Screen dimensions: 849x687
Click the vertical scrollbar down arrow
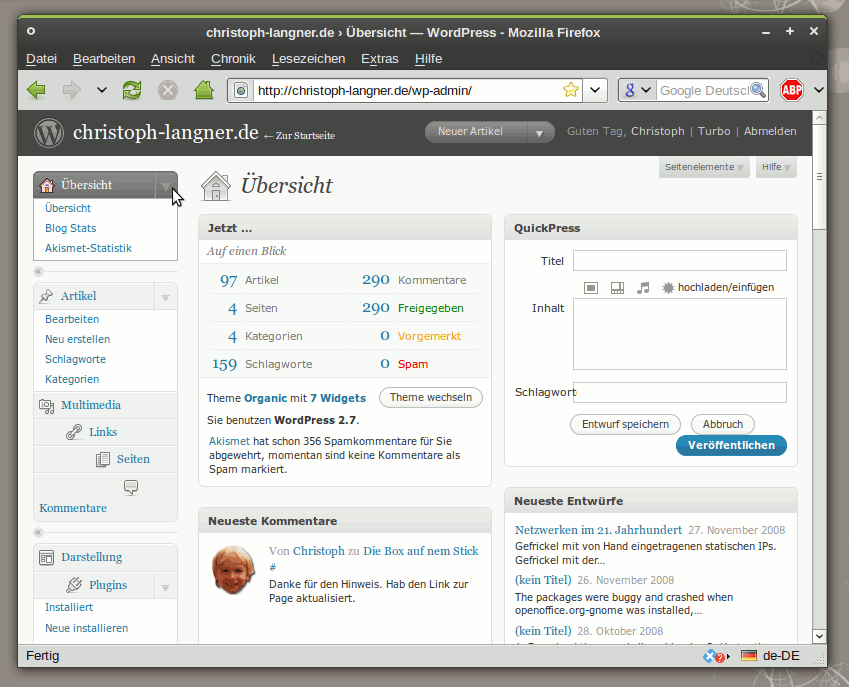(x=819, y=636)
